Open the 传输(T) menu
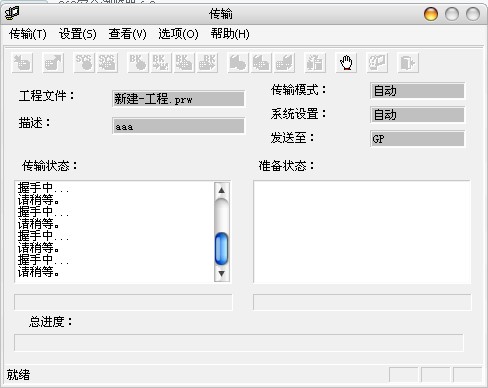The height and width of the screenshot is (388, 488). click(28, 34)
